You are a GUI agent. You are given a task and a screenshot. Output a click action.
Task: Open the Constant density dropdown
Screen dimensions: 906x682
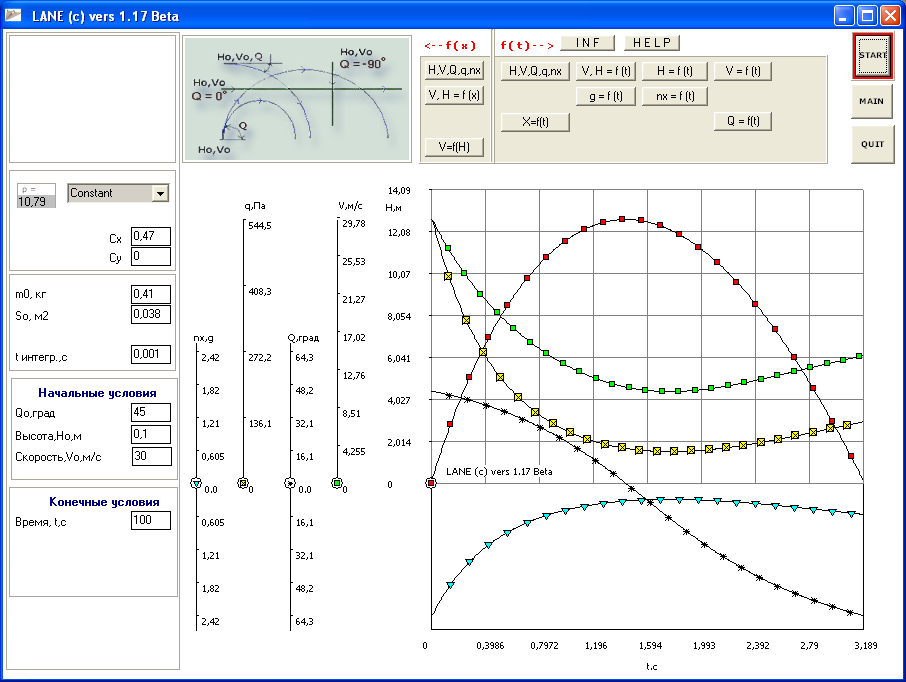159,193
